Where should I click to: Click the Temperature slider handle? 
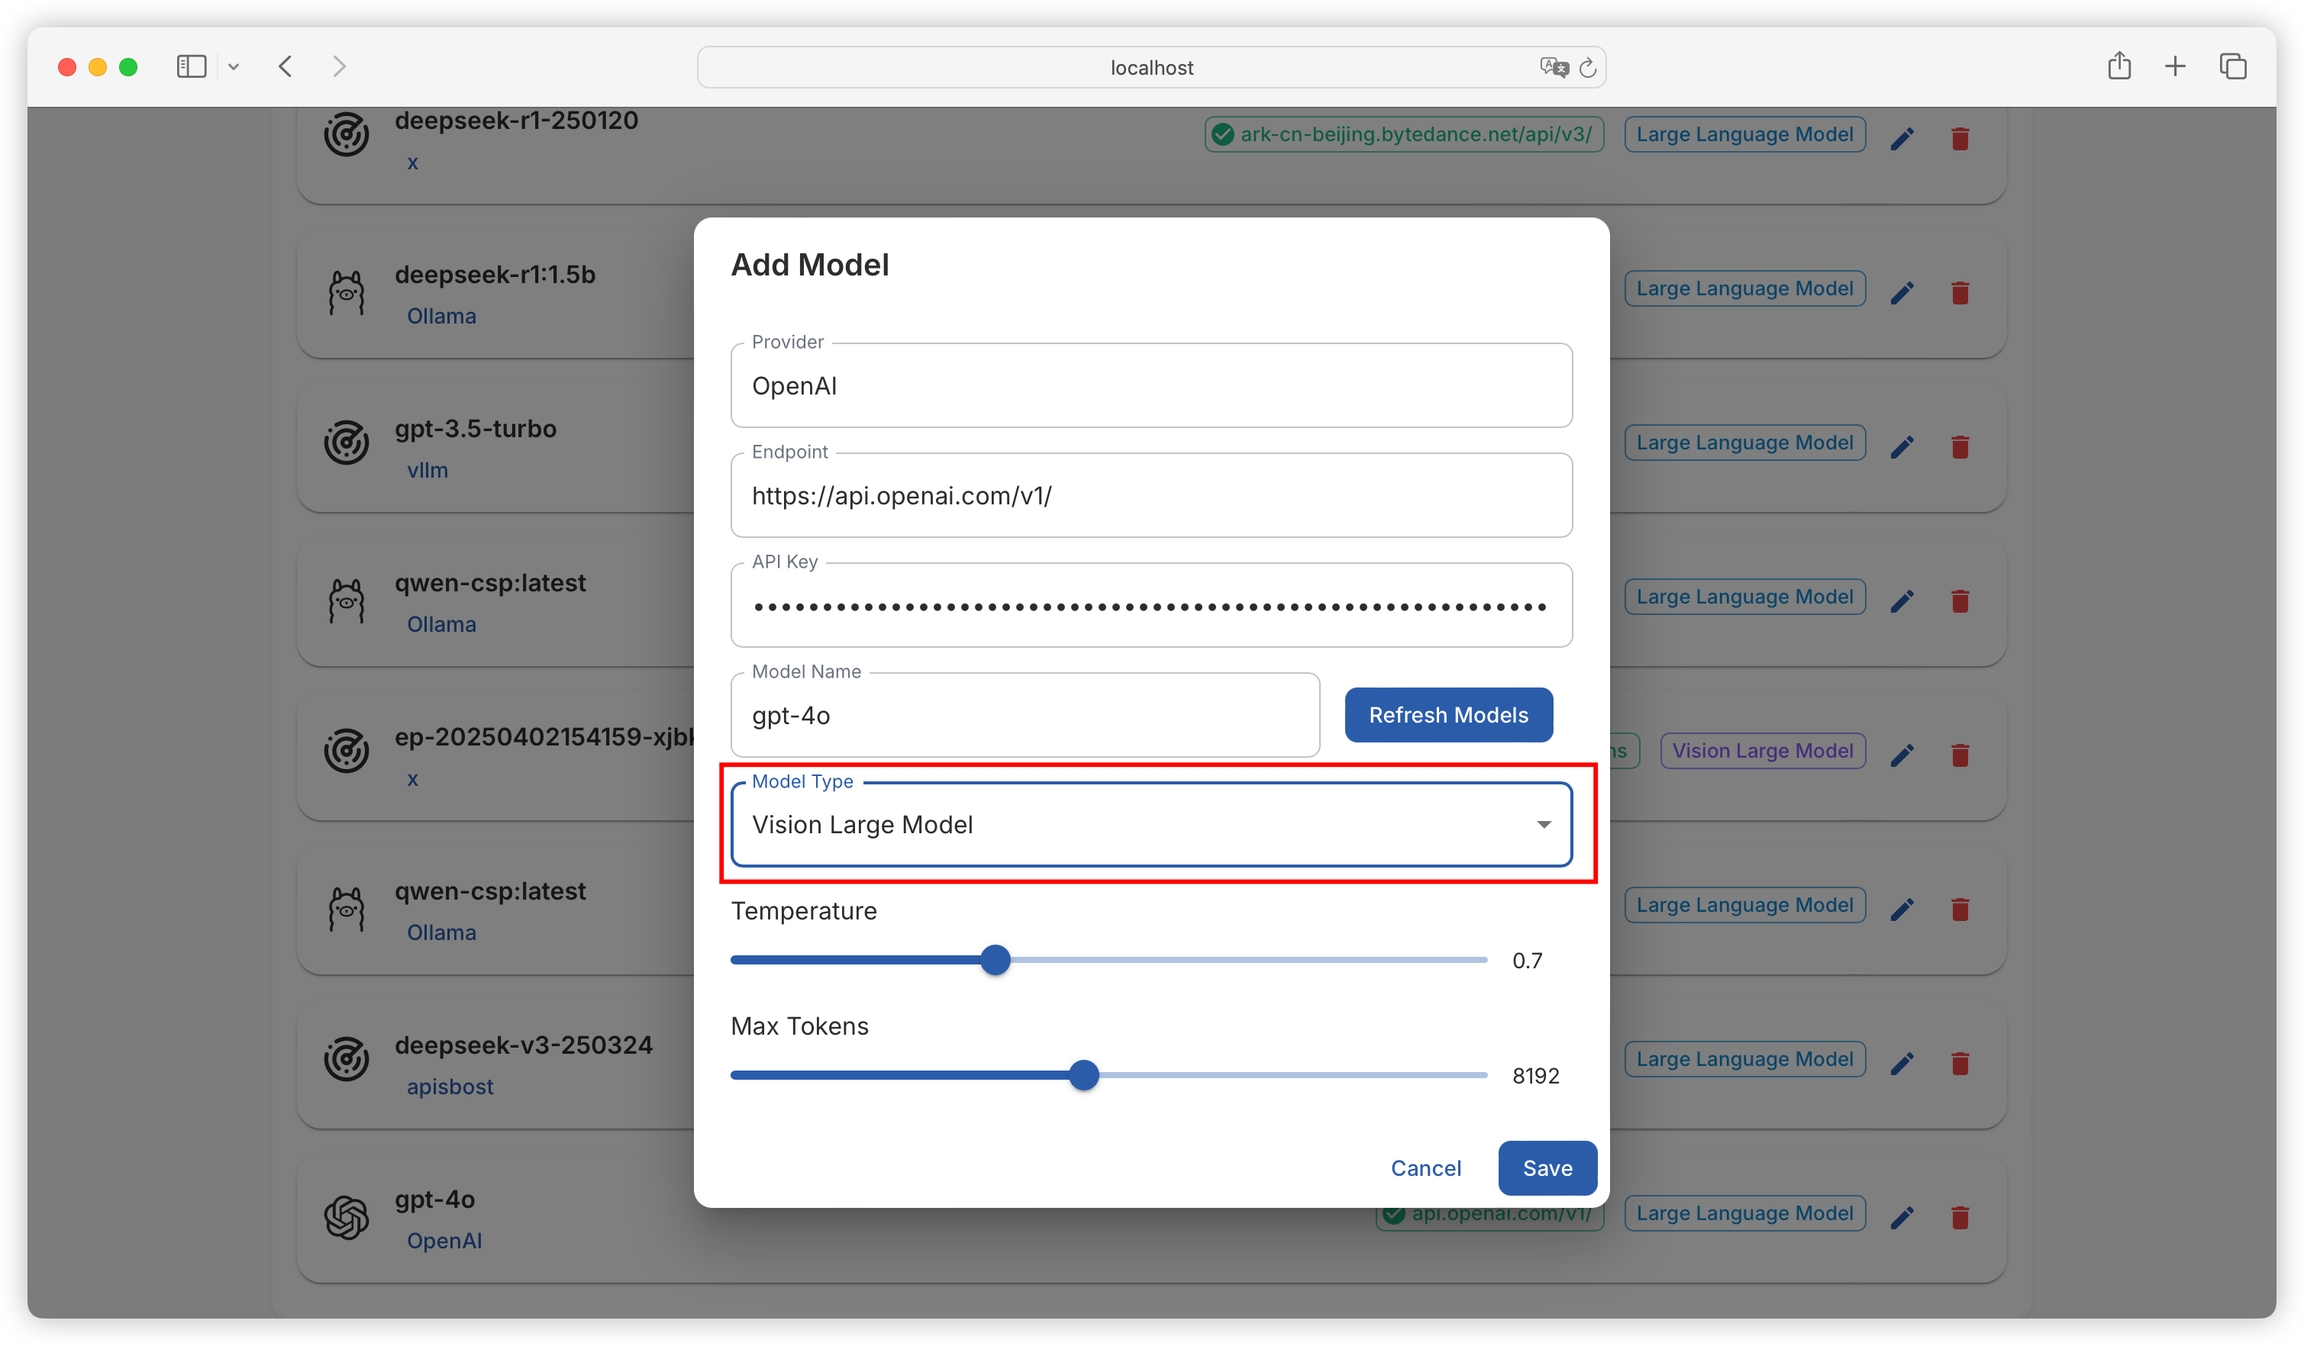click(x=995, y=960)
